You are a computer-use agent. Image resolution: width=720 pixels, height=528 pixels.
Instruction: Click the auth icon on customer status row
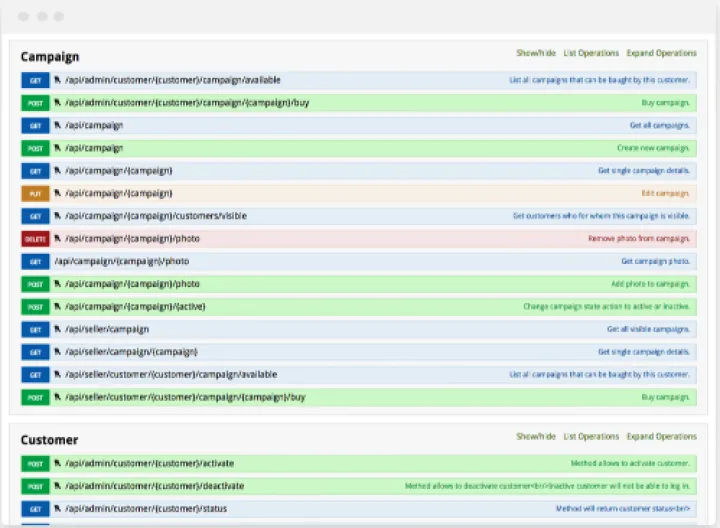57,509
